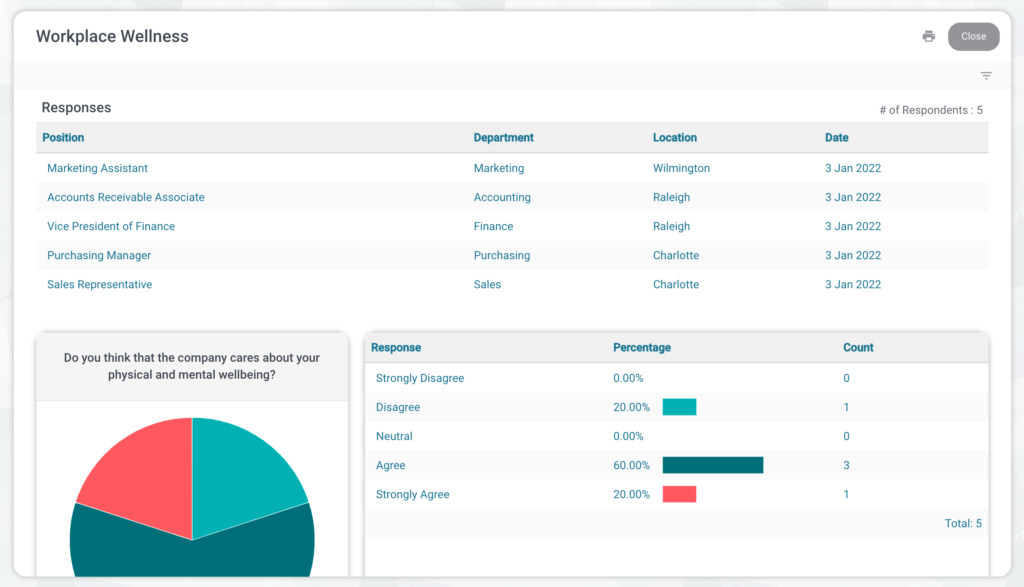The height and width of the screenshot is (587, 1024).
Task: Click the Workplace Wellness title
Action: coord(112,37)
